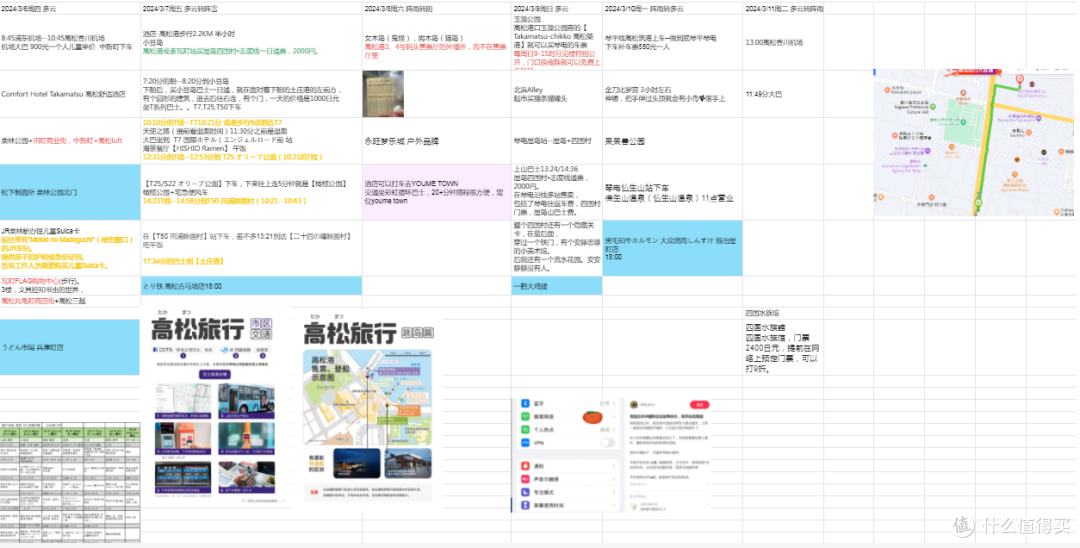Select the 11:49分大巴 cell

tap(783, 94)
